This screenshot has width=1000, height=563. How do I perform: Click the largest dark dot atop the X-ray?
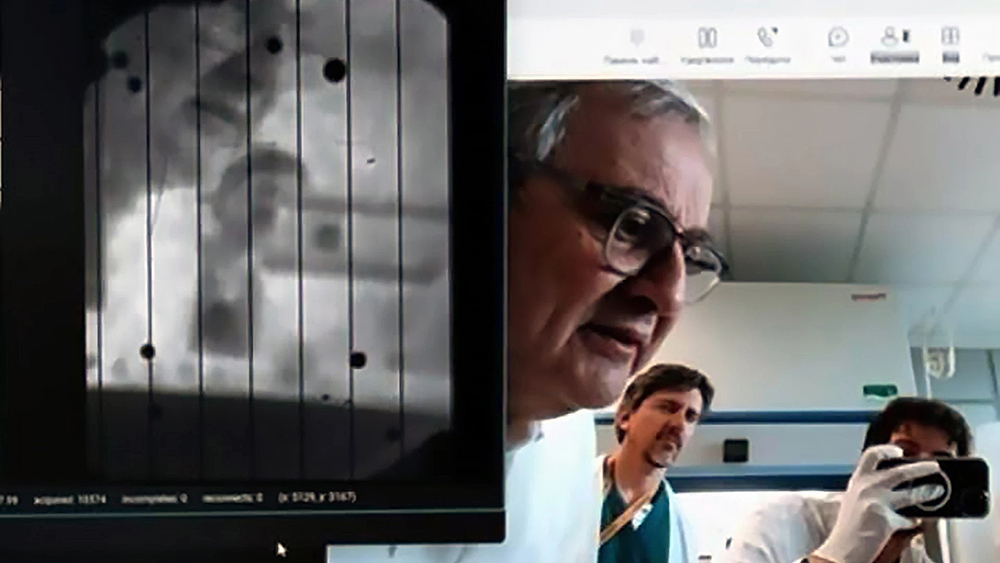pyautogui.click(x=334, y=69)
